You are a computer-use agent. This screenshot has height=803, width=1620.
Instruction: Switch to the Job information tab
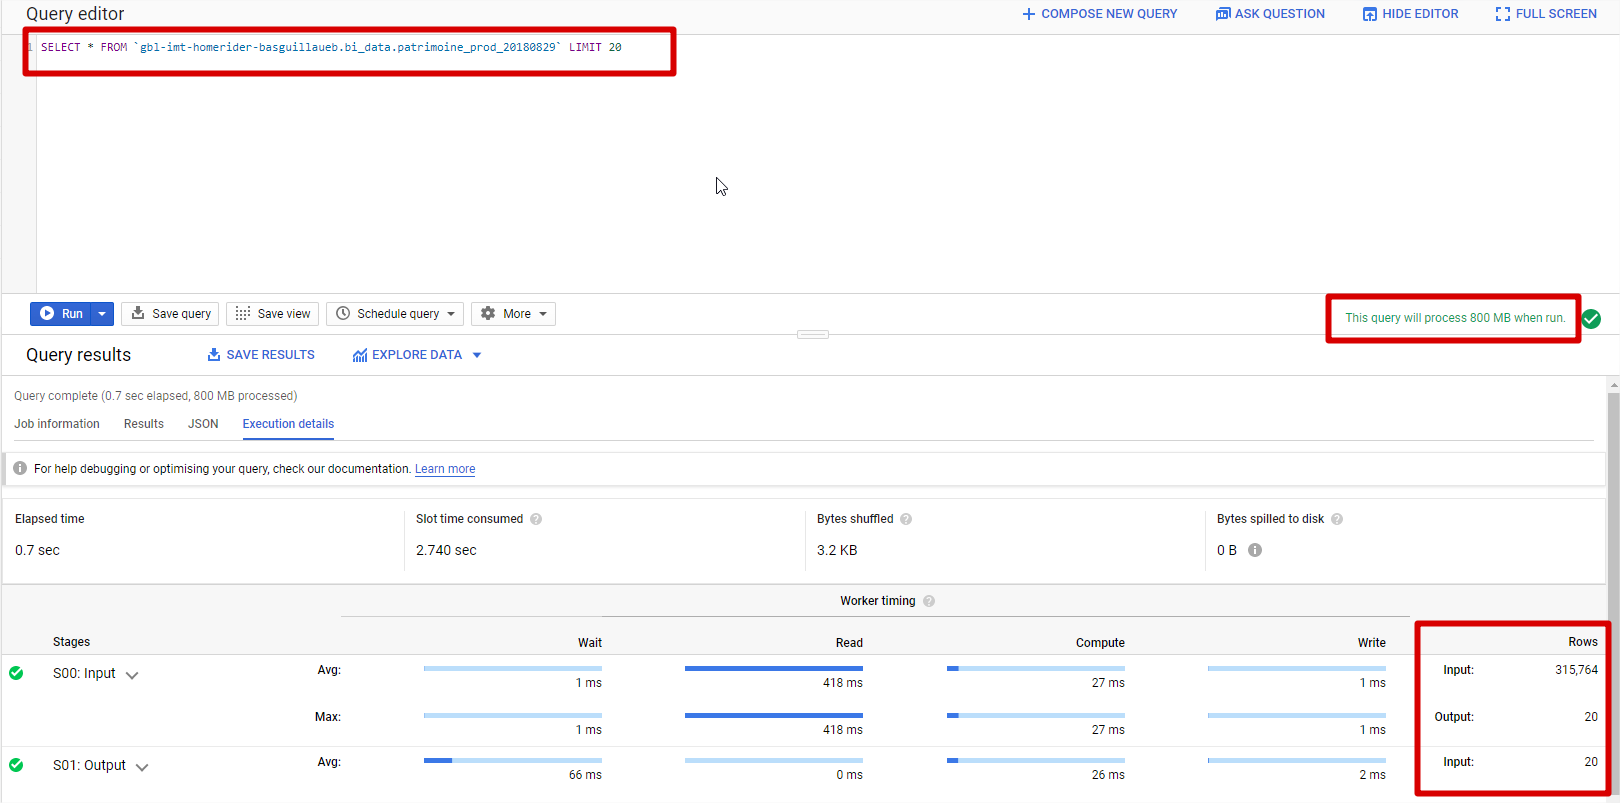[x=57, y=424]
